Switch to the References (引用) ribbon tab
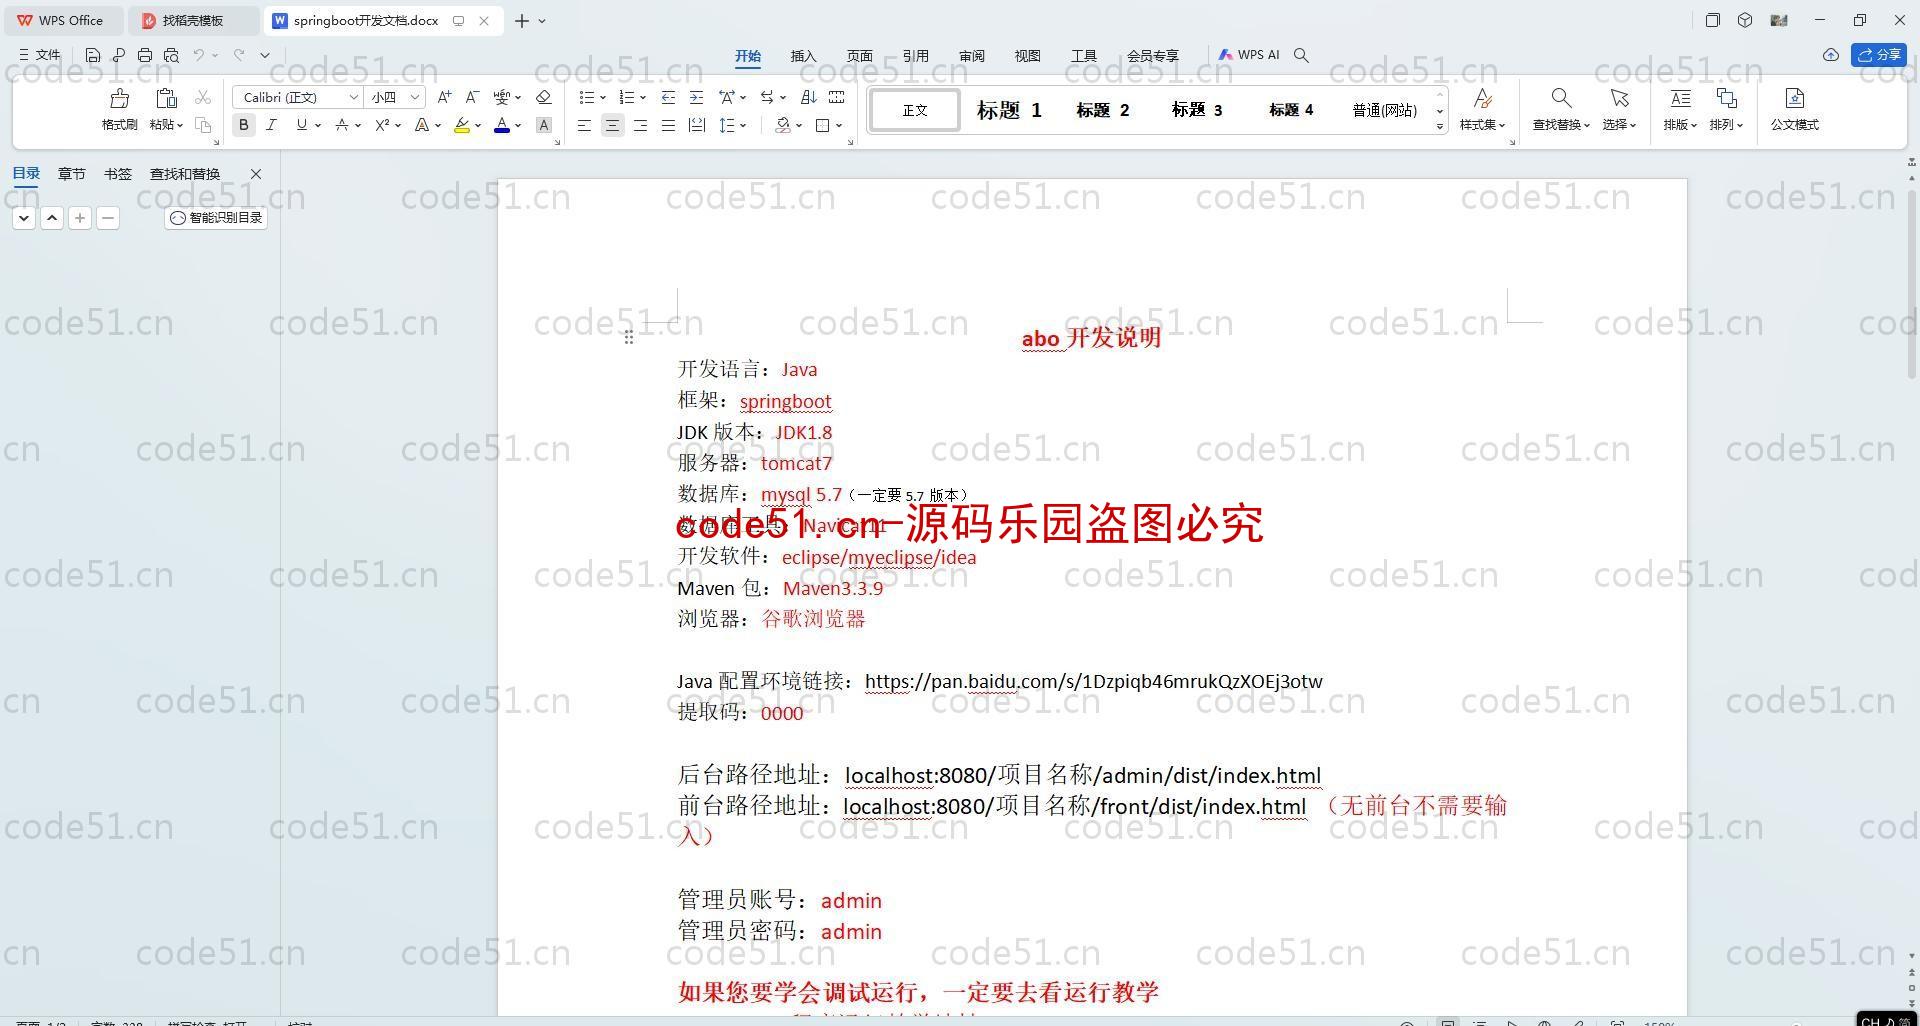1920x1026 pixels. tap(916, 56)
